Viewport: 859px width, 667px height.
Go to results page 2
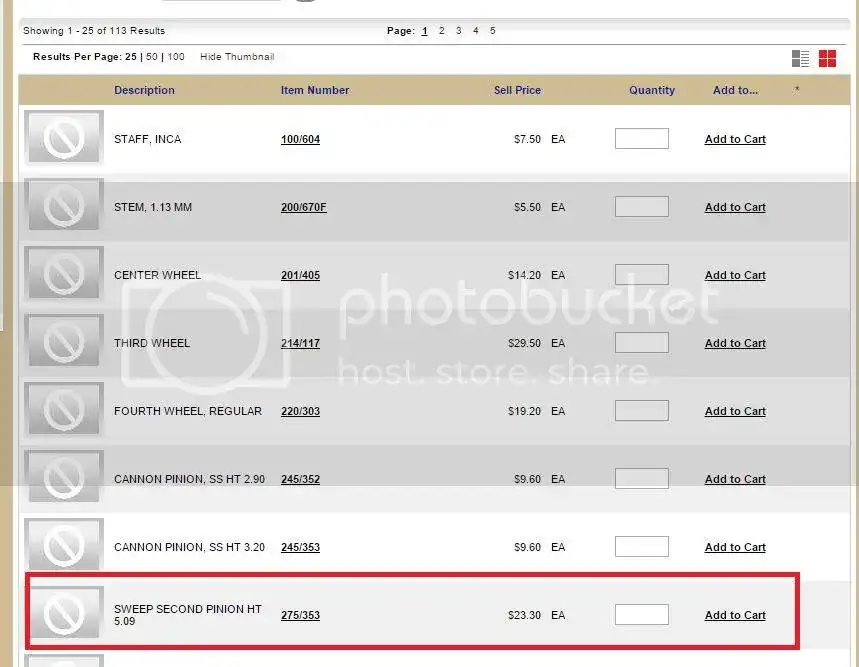tap(442, 31)
